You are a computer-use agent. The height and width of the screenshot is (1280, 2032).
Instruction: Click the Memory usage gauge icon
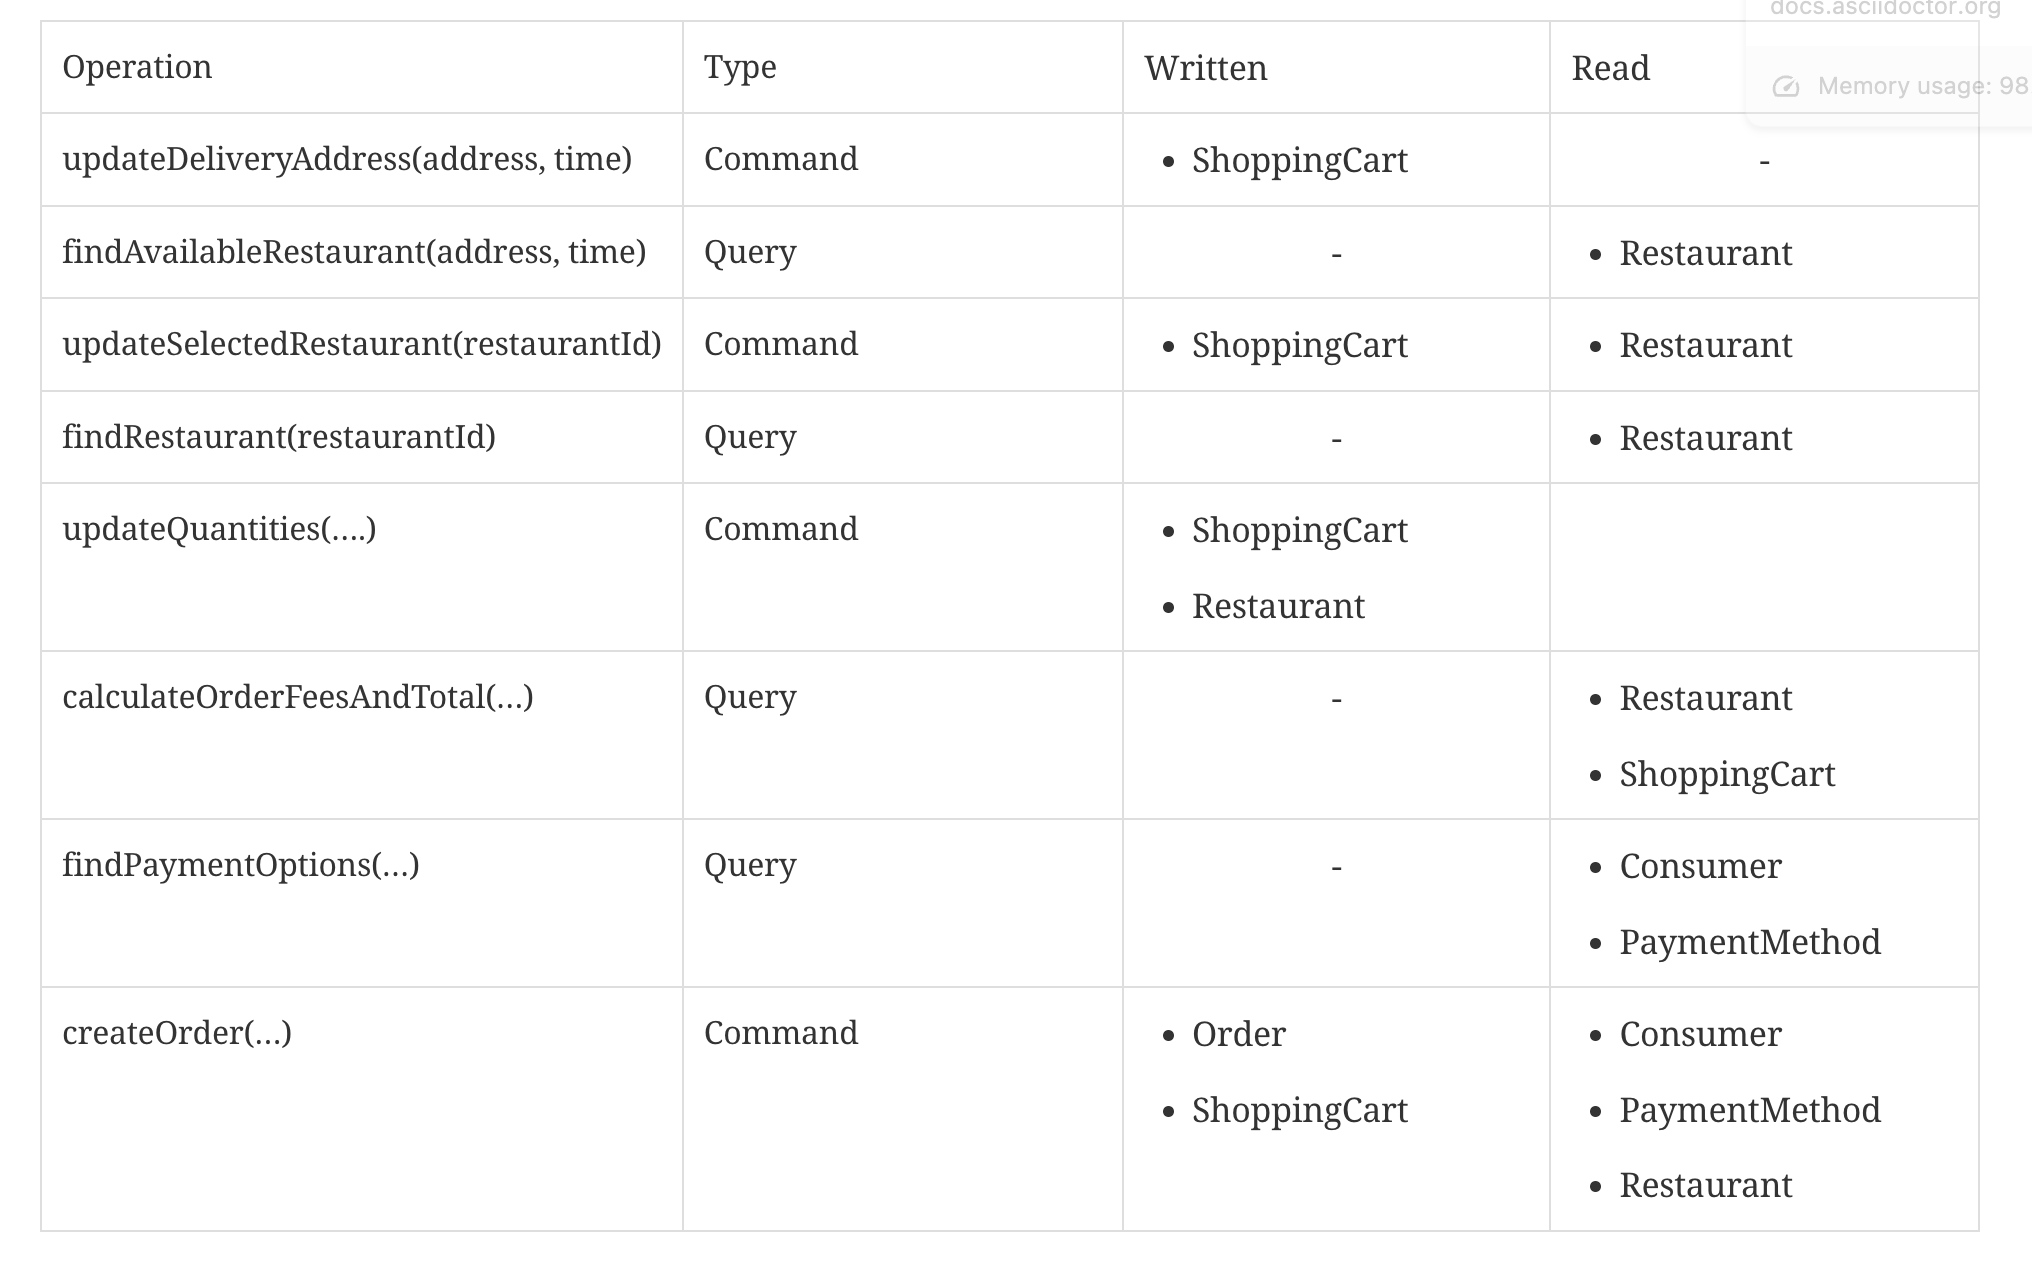1786,87
